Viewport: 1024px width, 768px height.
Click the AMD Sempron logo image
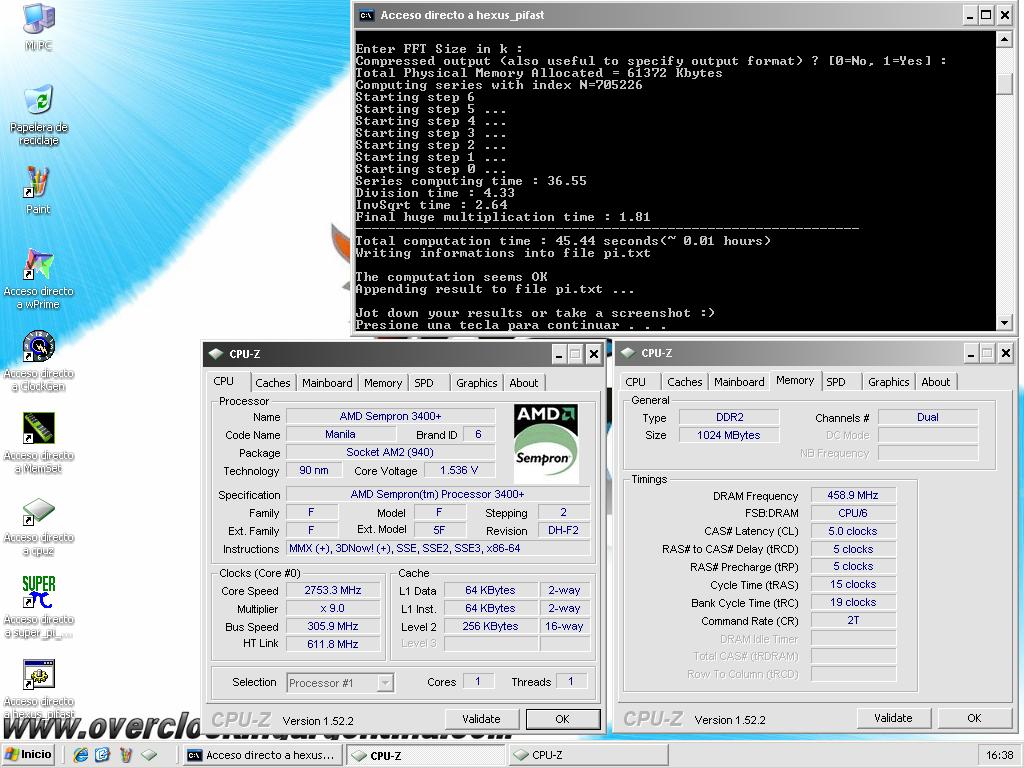pos(545,443)
